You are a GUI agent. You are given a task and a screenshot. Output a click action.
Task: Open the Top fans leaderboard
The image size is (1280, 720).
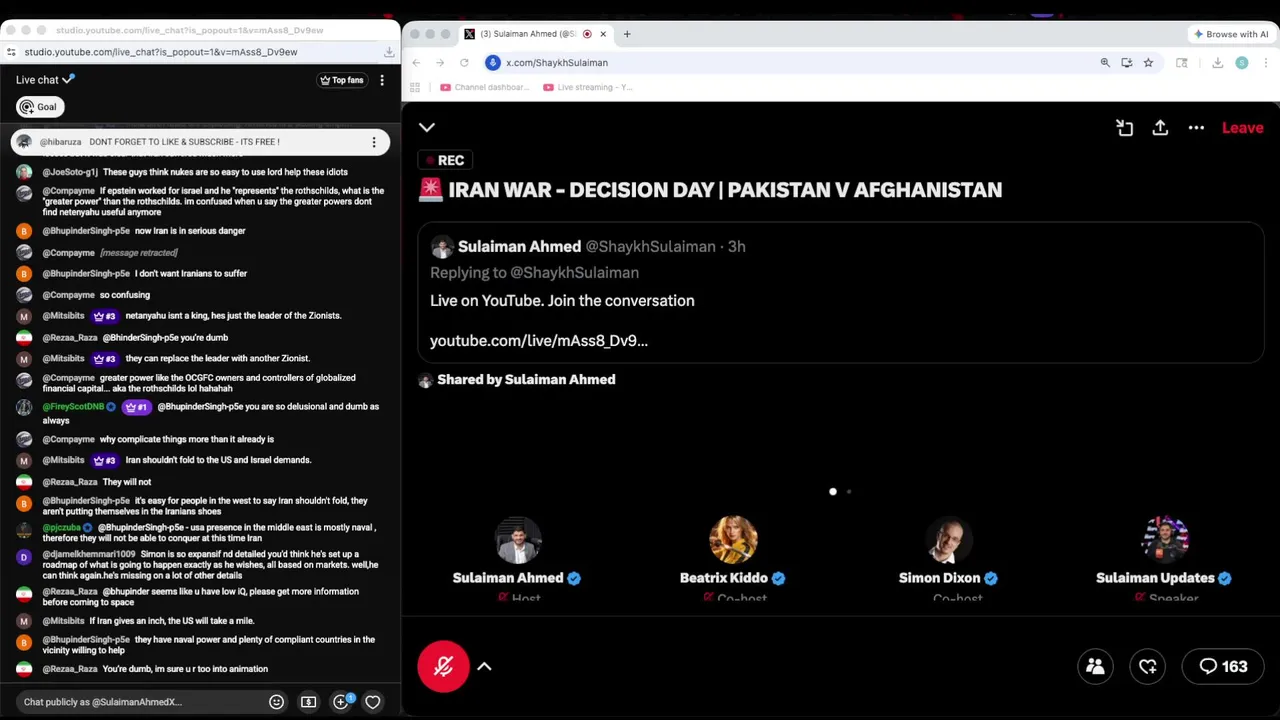[341, 80]
